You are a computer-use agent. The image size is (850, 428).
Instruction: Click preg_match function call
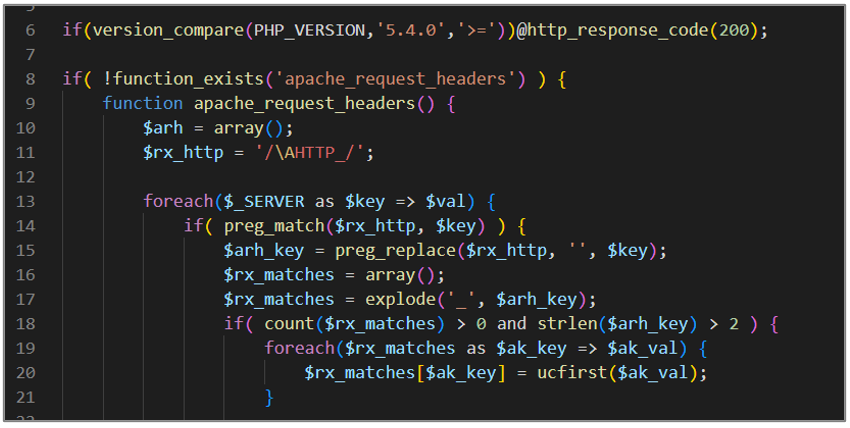pyautogui.click(x=274, y=226)
